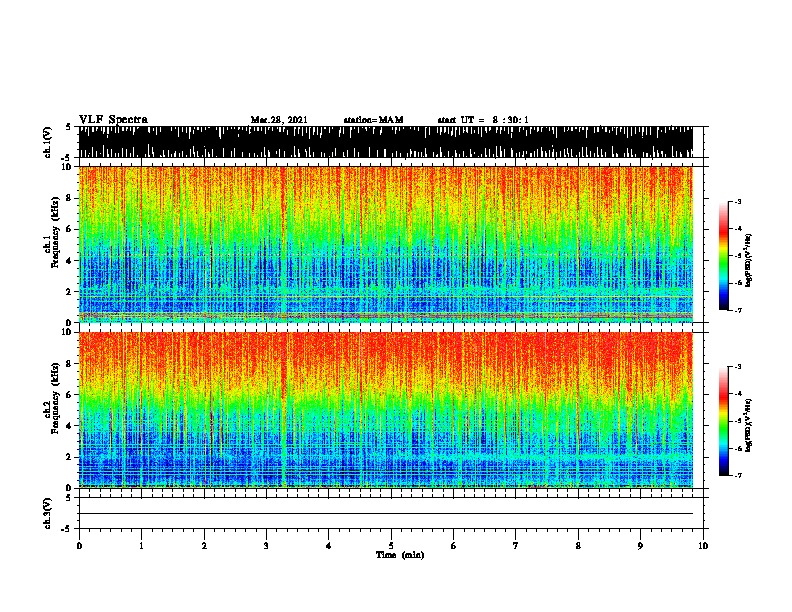
Task: Click the "VLF Spectra" title text
Action: (113, 119)
